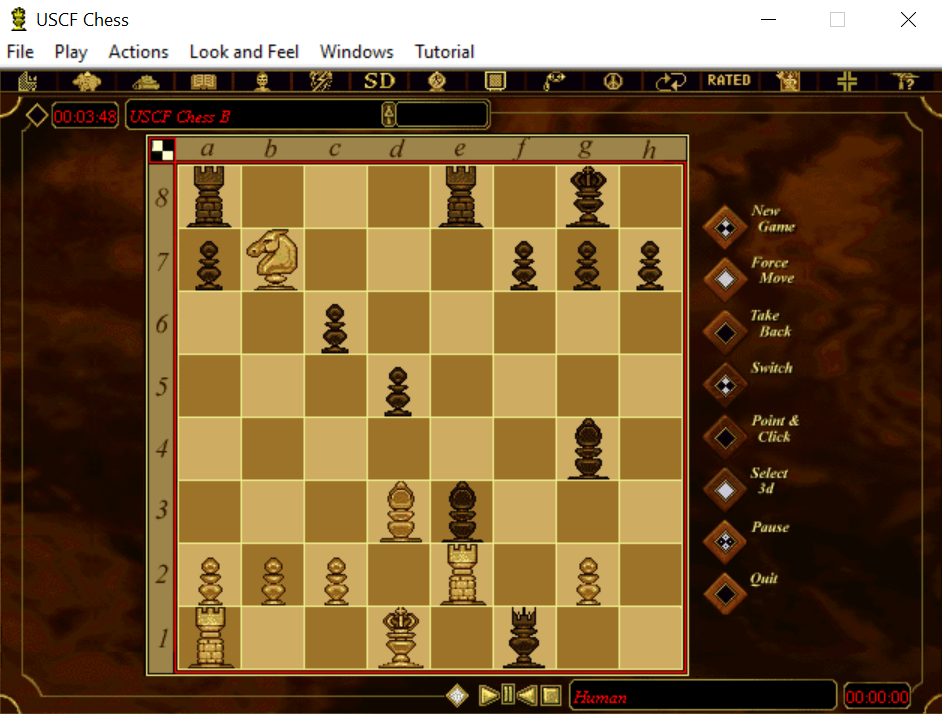Screen dimensions: 942x714
Task: Click the spade-shaped toolbar icon
Action: [x=87, y=81]
